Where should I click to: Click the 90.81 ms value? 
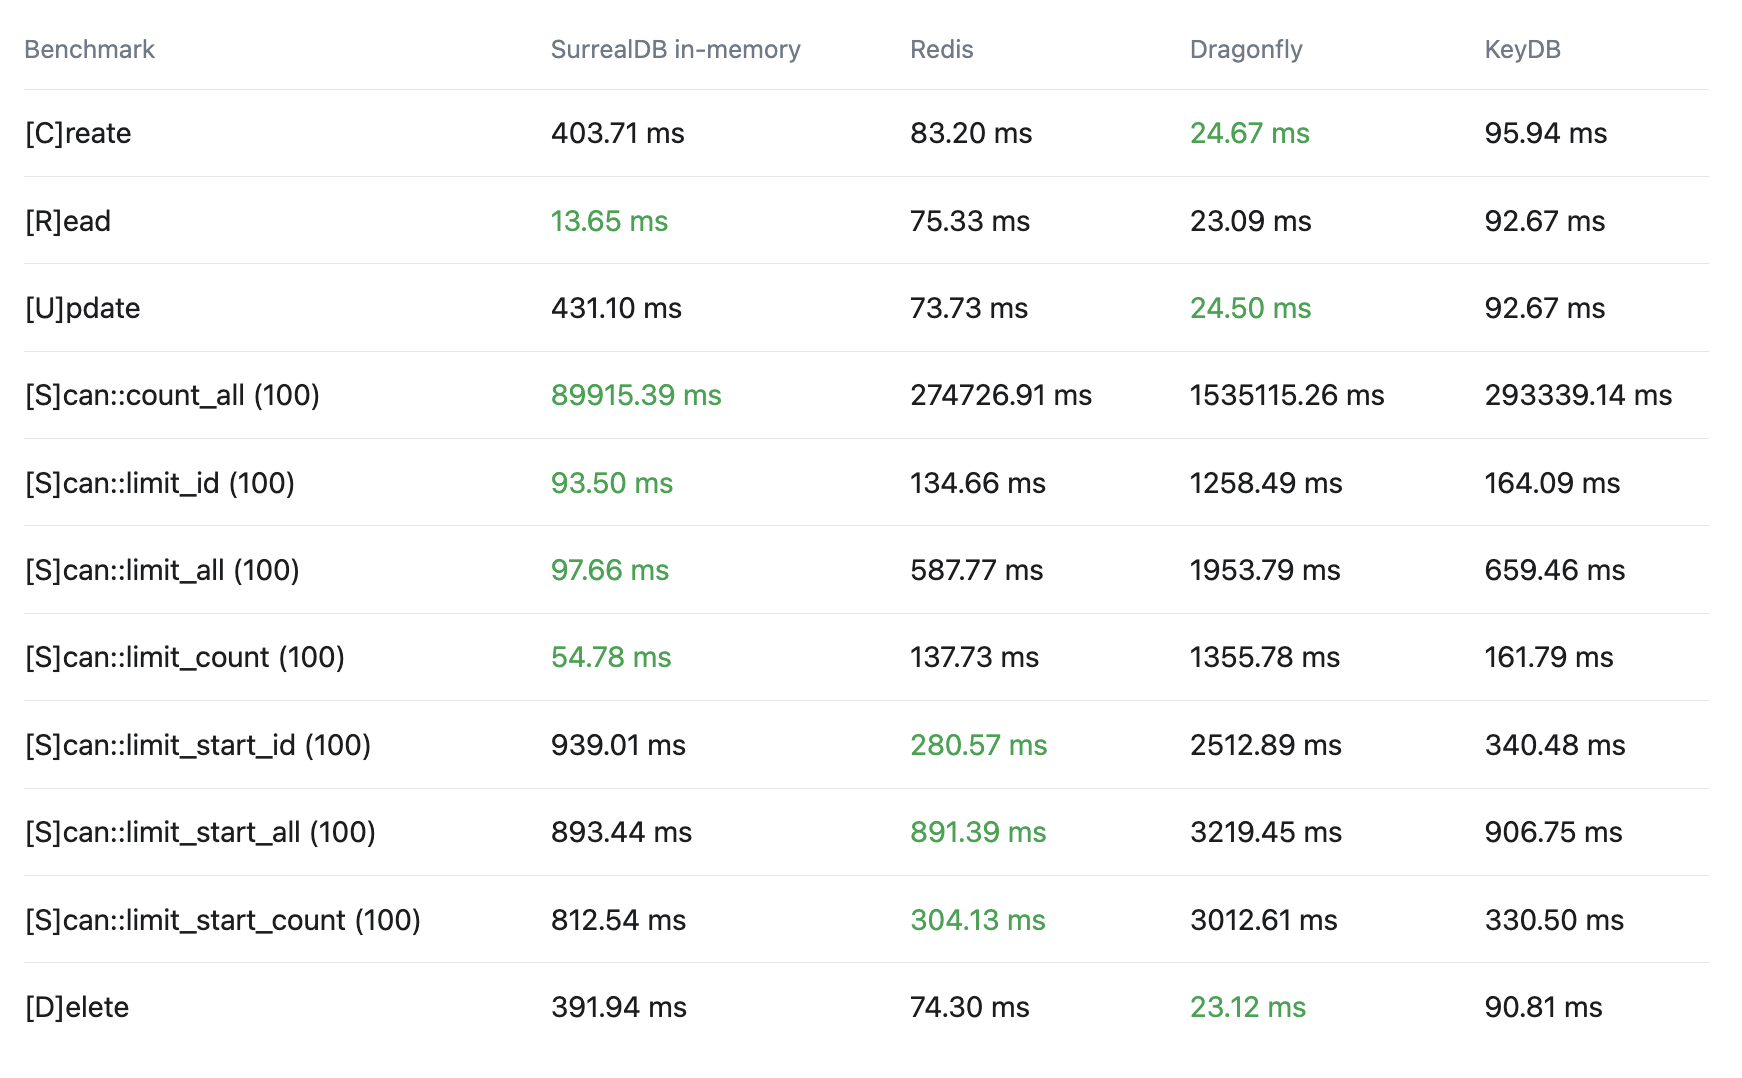tap(1544, 1007)
